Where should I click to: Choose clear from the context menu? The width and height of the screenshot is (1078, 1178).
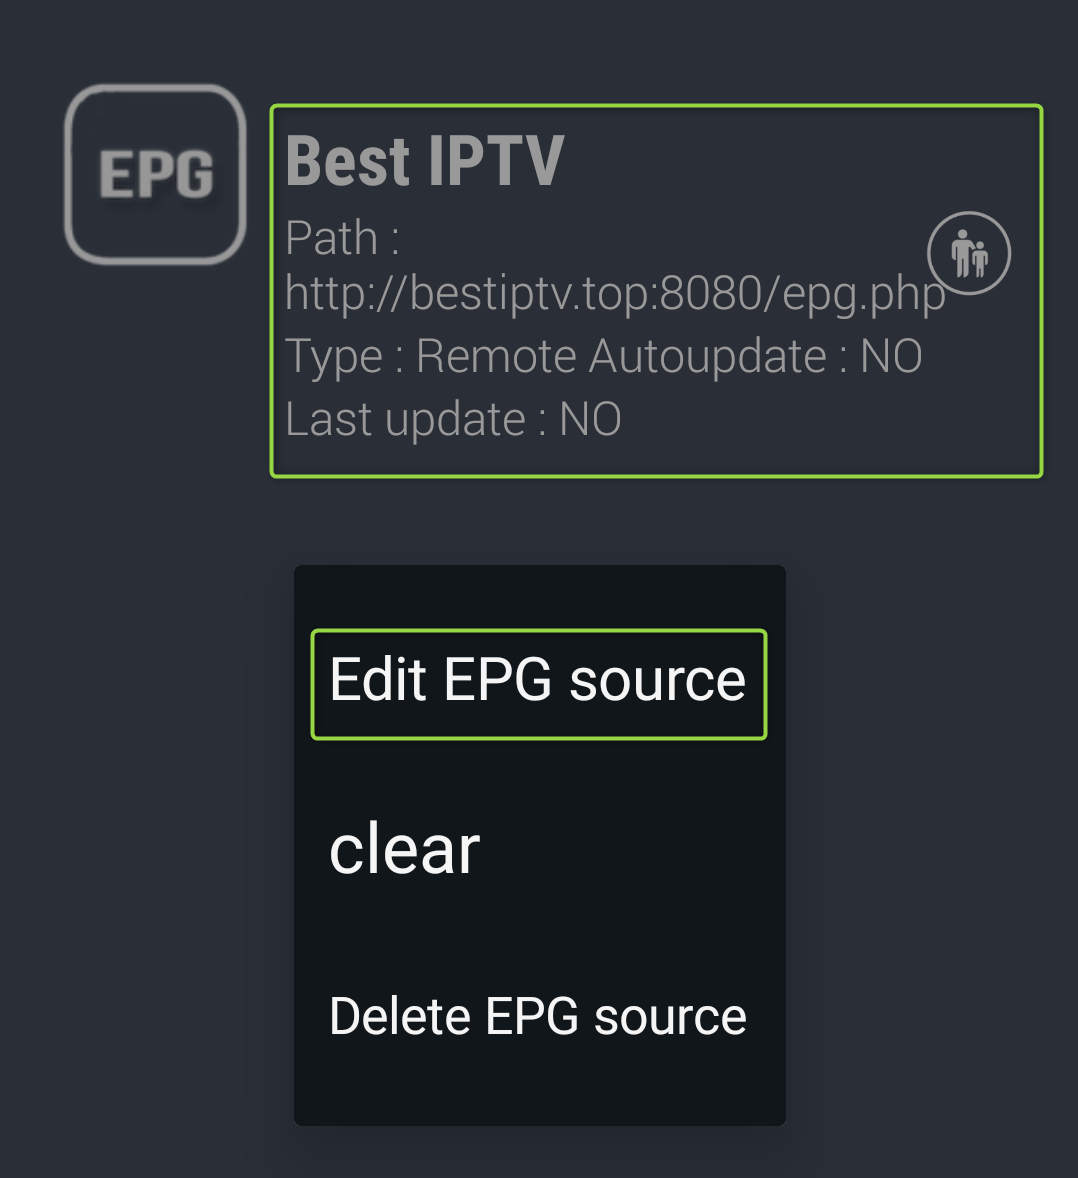click(x=404, y=850)
